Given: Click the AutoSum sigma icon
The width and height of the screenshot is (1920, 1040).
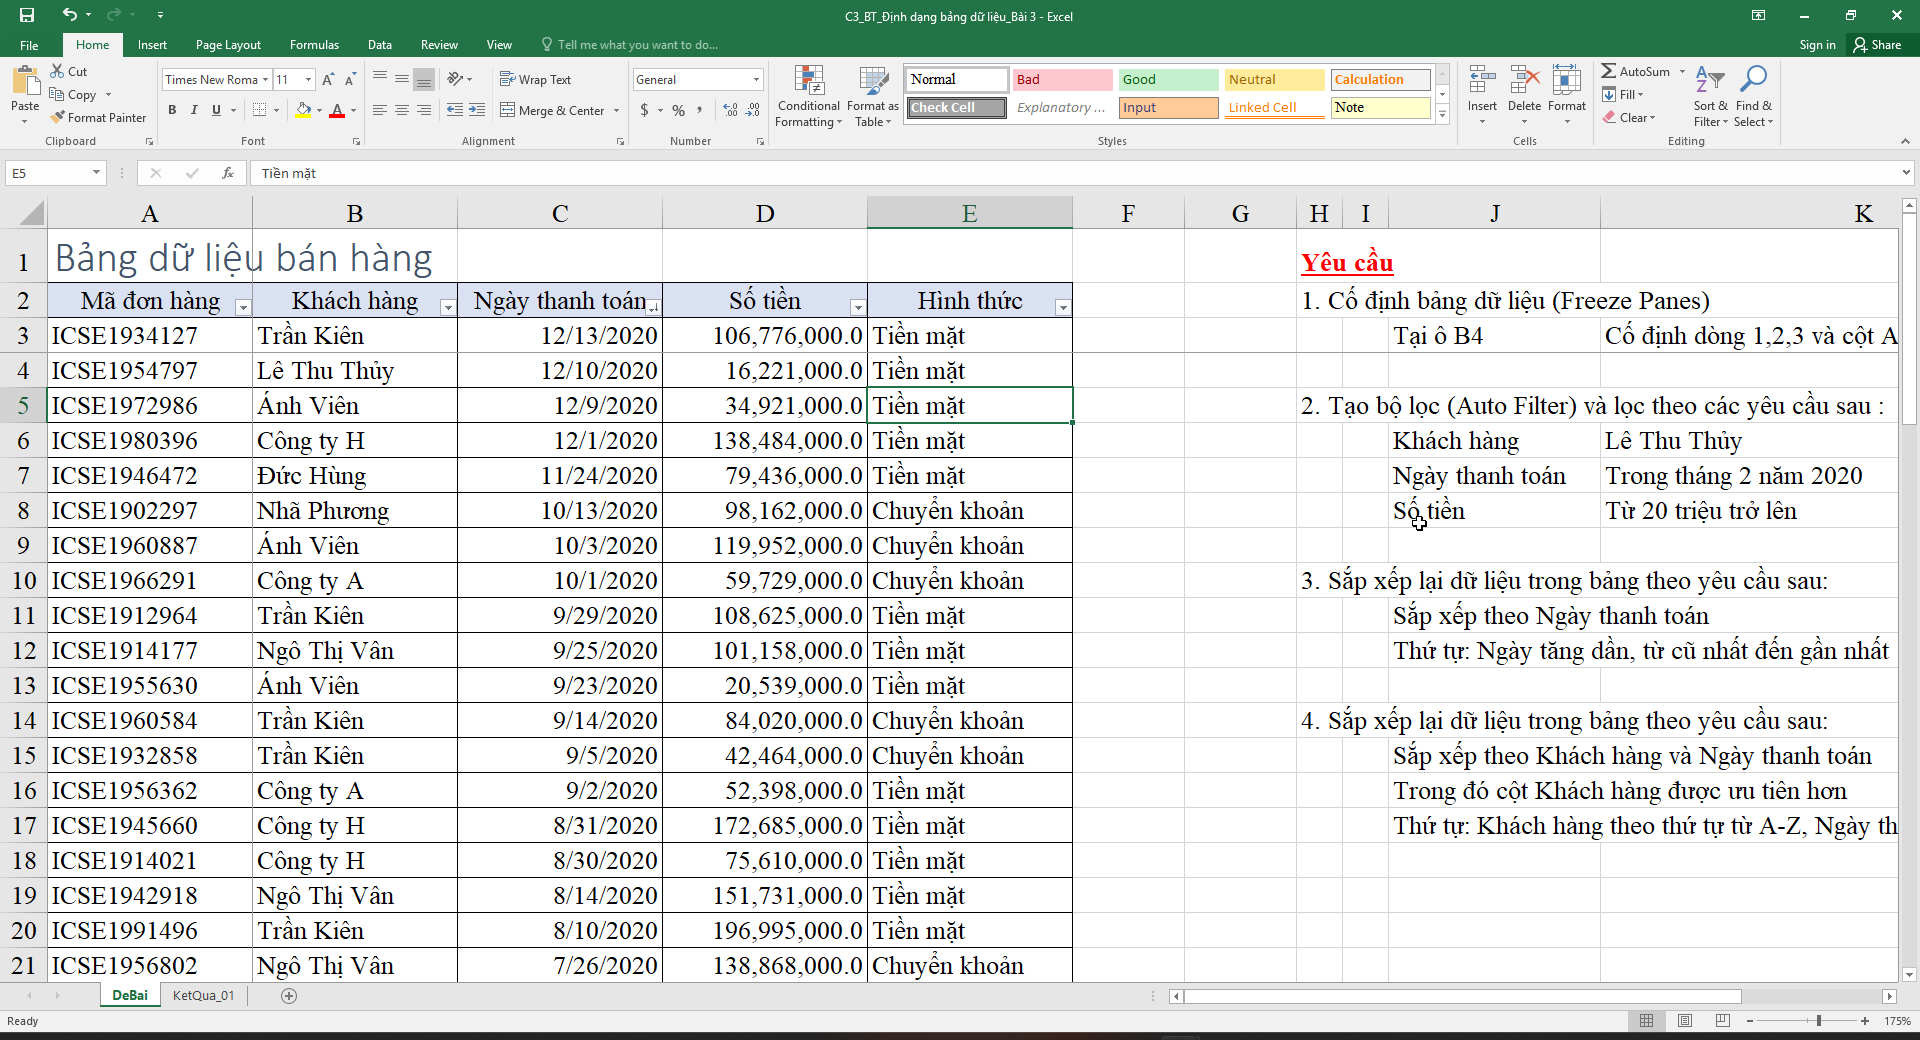Looking at the screenshot, I should click(1608, 71).
